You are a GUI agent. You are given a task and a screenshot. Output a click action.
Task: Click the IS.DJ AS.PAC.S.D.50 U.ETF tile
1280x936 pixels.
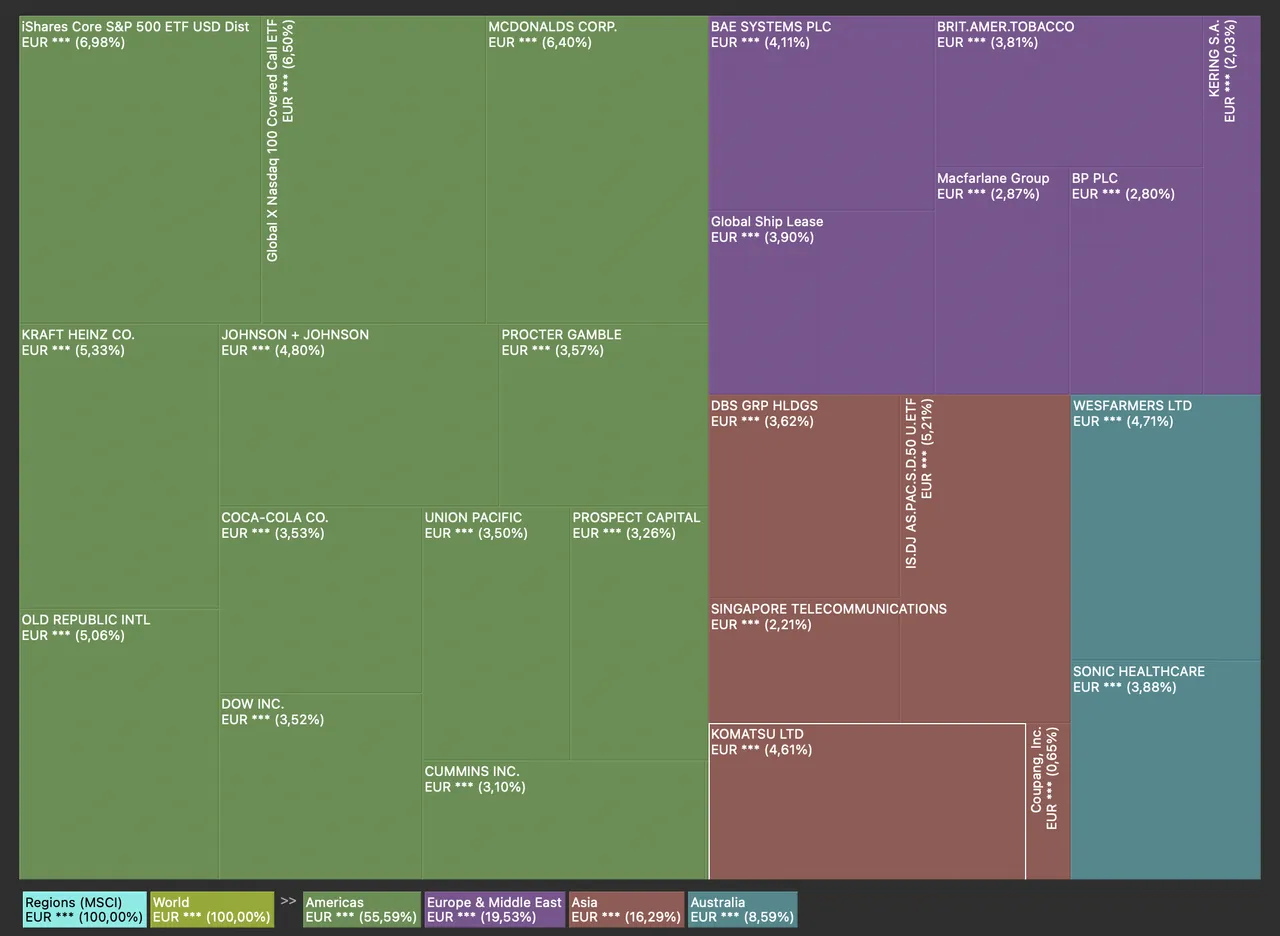click(985, 558)
